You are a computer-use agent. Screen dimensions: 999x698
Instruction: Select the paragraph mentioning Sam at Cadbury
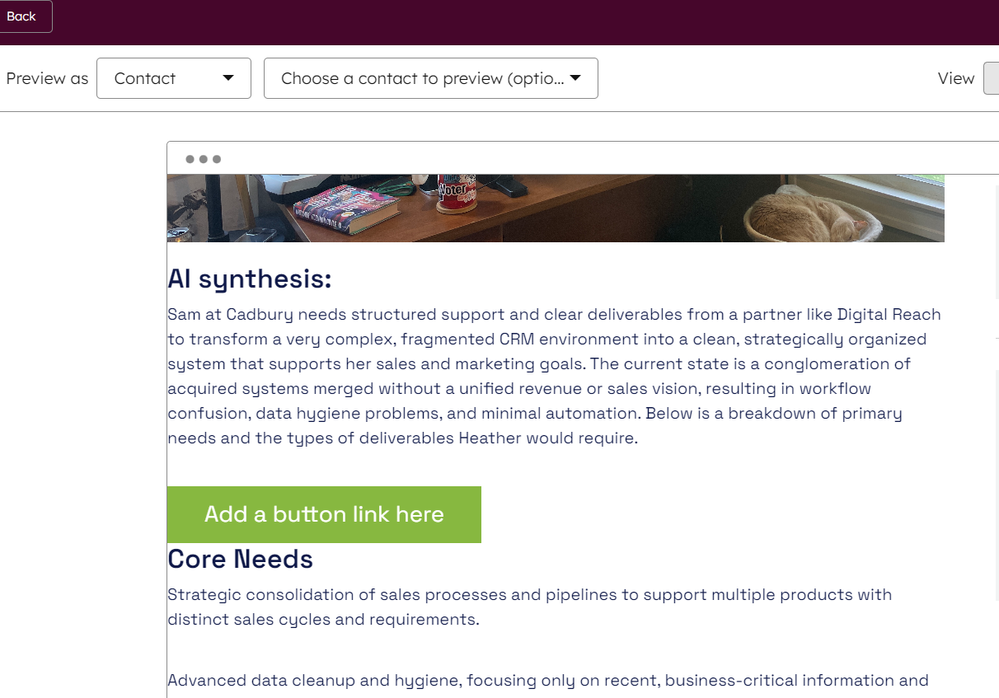pyautogui.click(x=554, y=375)
